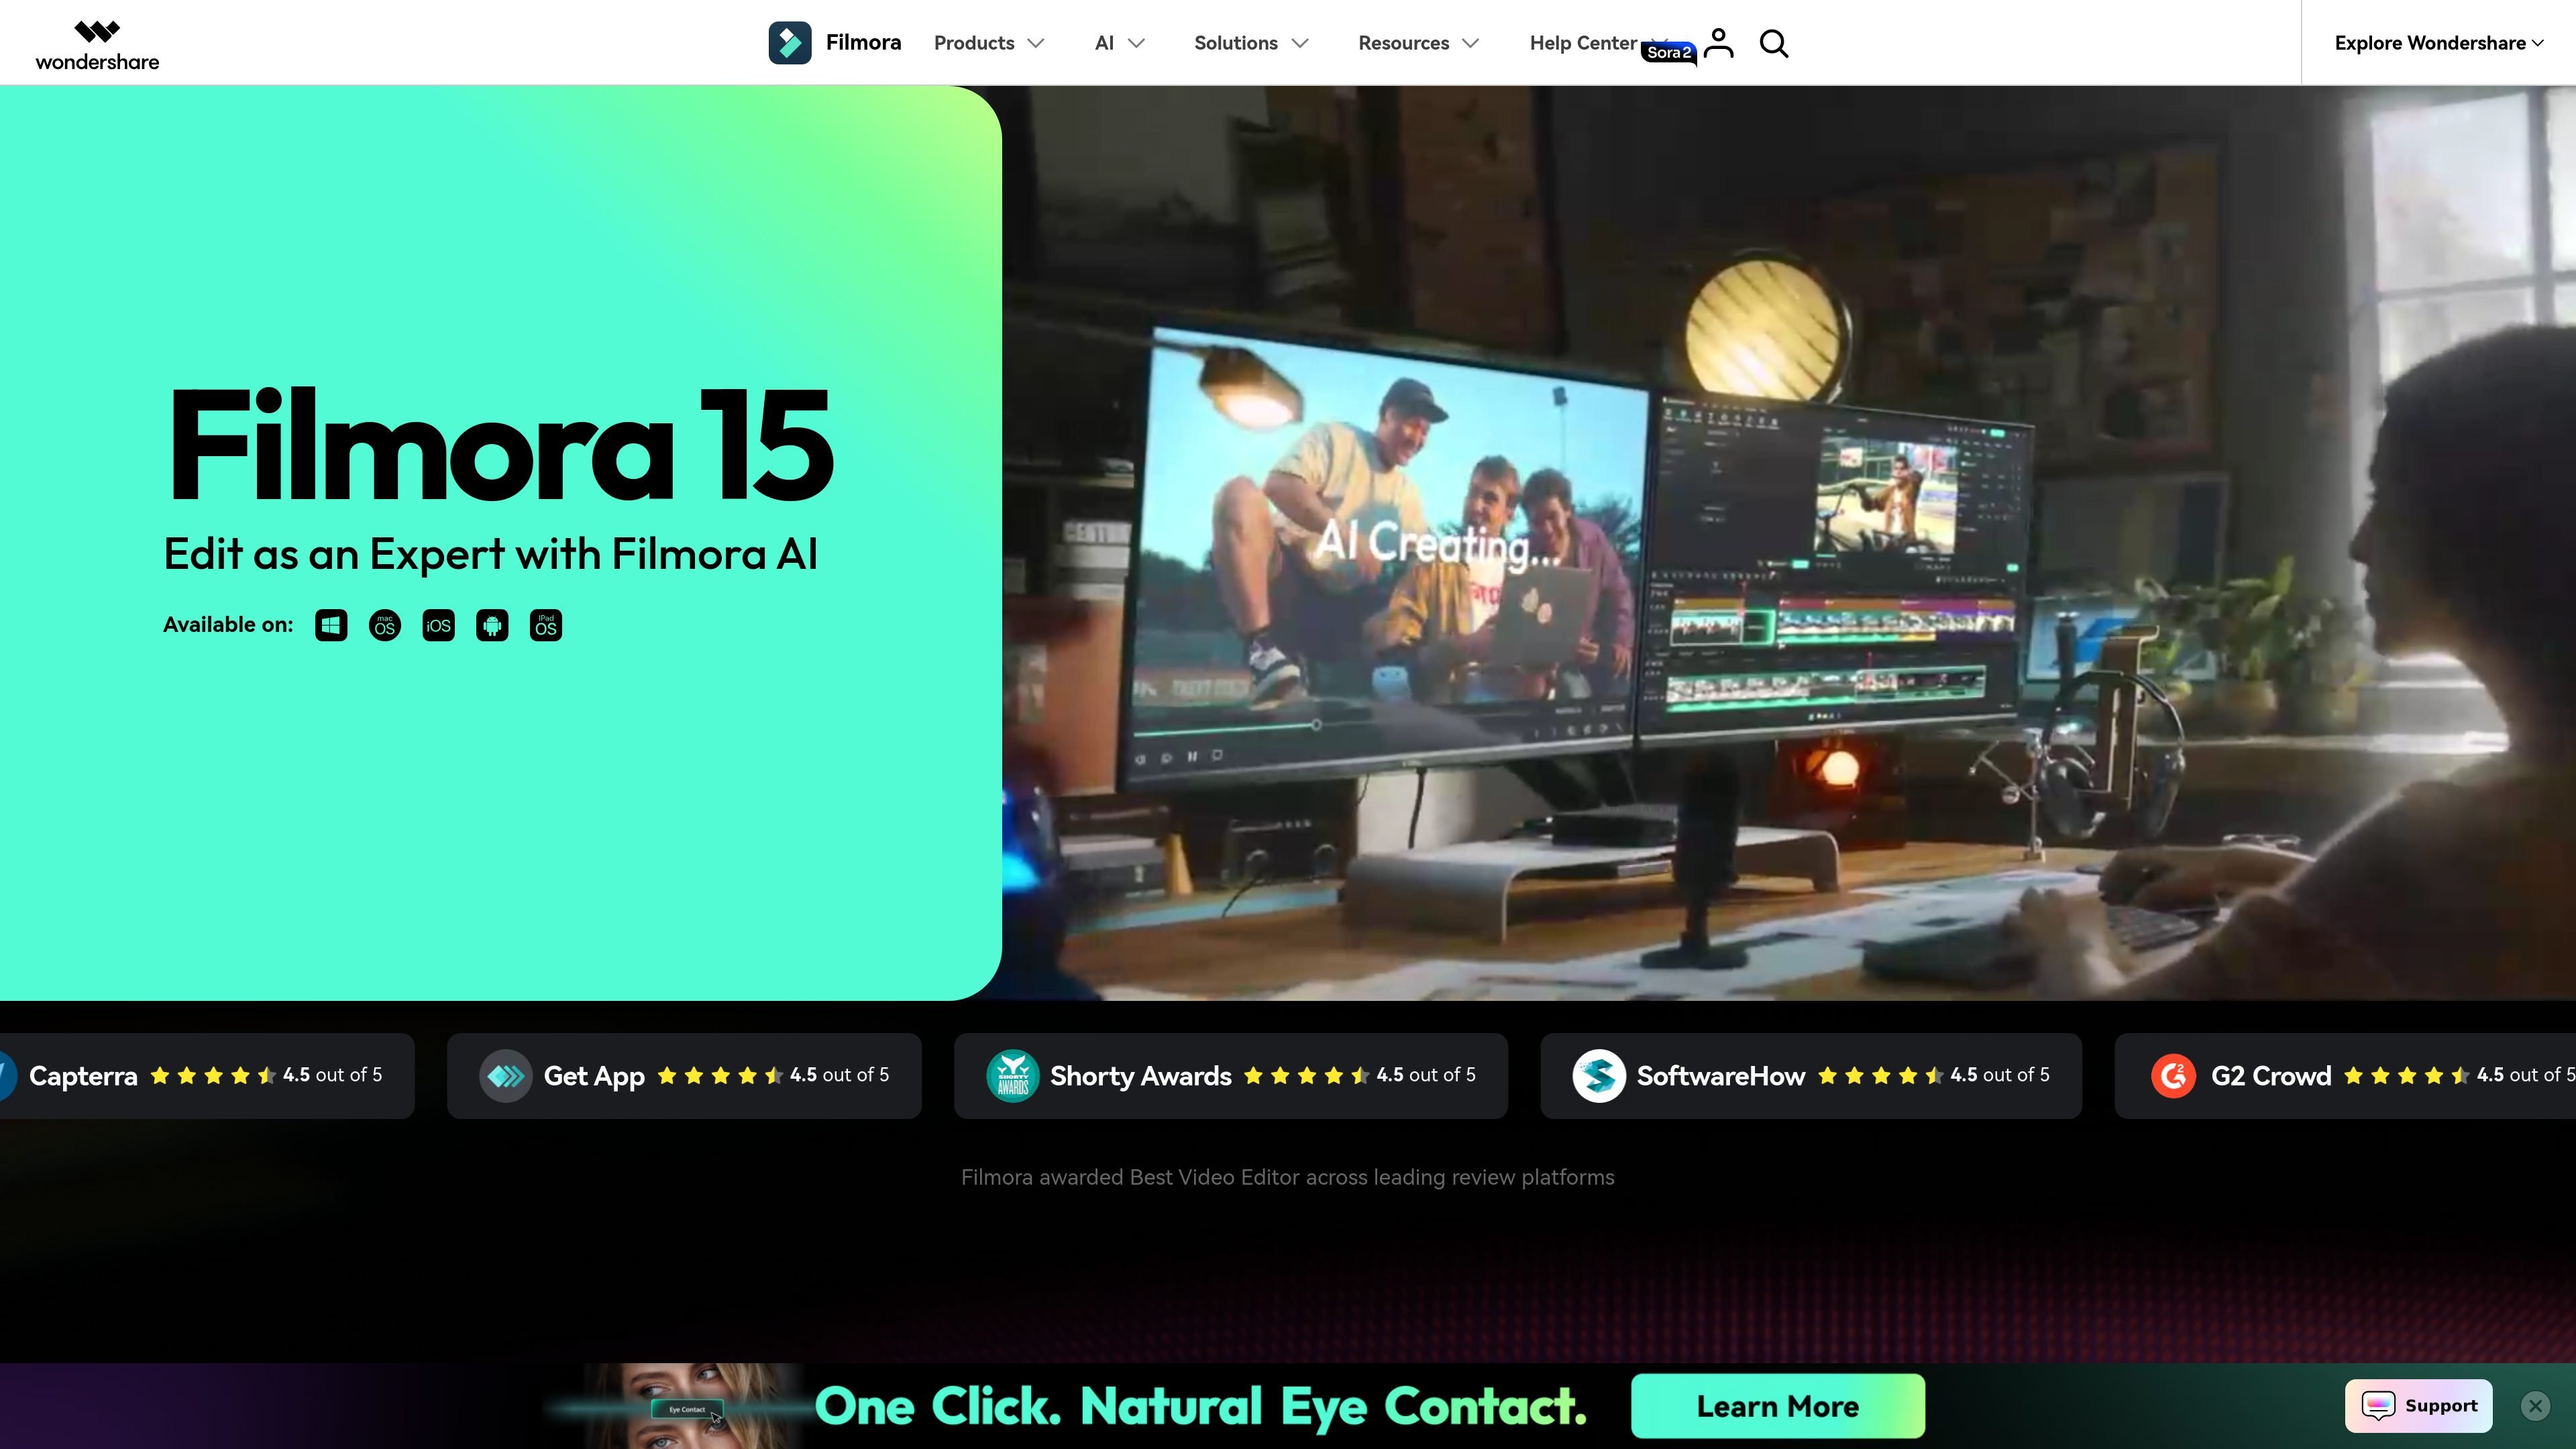2576x1449 pixels.
Task: Click the 'Available on:' label
Action: click(228, 625)
